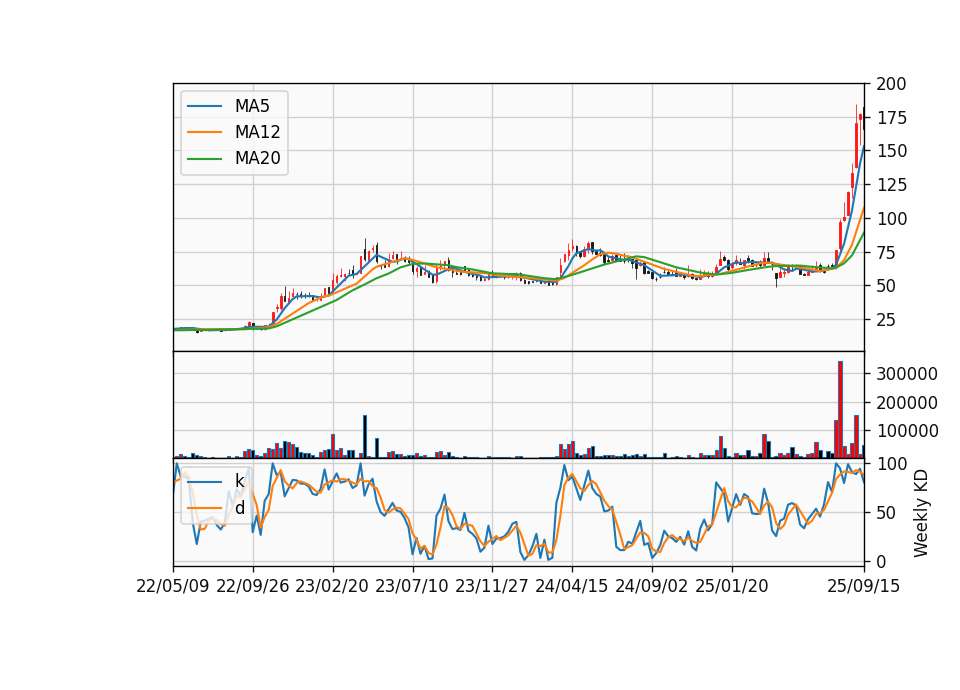Click the d legend label in KD panel
The width and height of the screenshot is (960, 690).
[239, 508]
